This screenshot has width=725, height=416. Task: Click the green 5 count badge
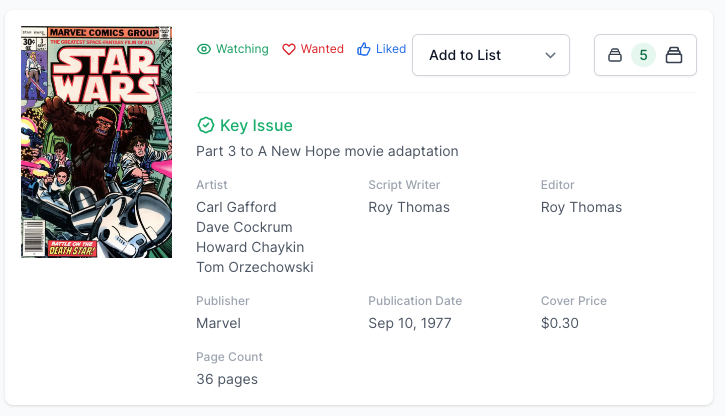point(644,56)
